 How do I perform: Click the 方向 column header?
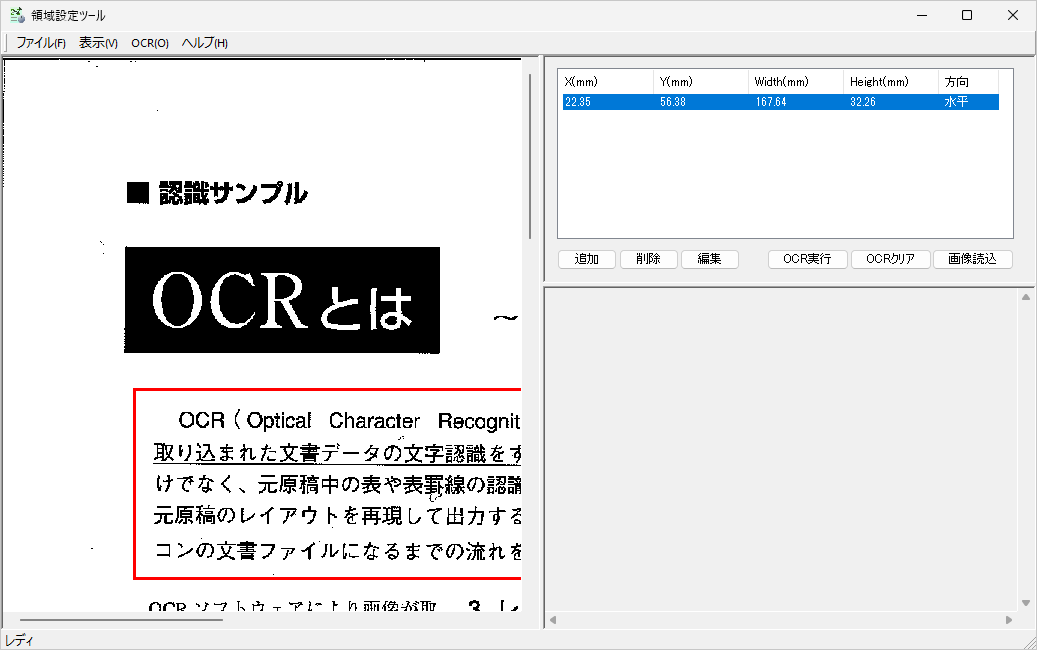tap(968, 82)
